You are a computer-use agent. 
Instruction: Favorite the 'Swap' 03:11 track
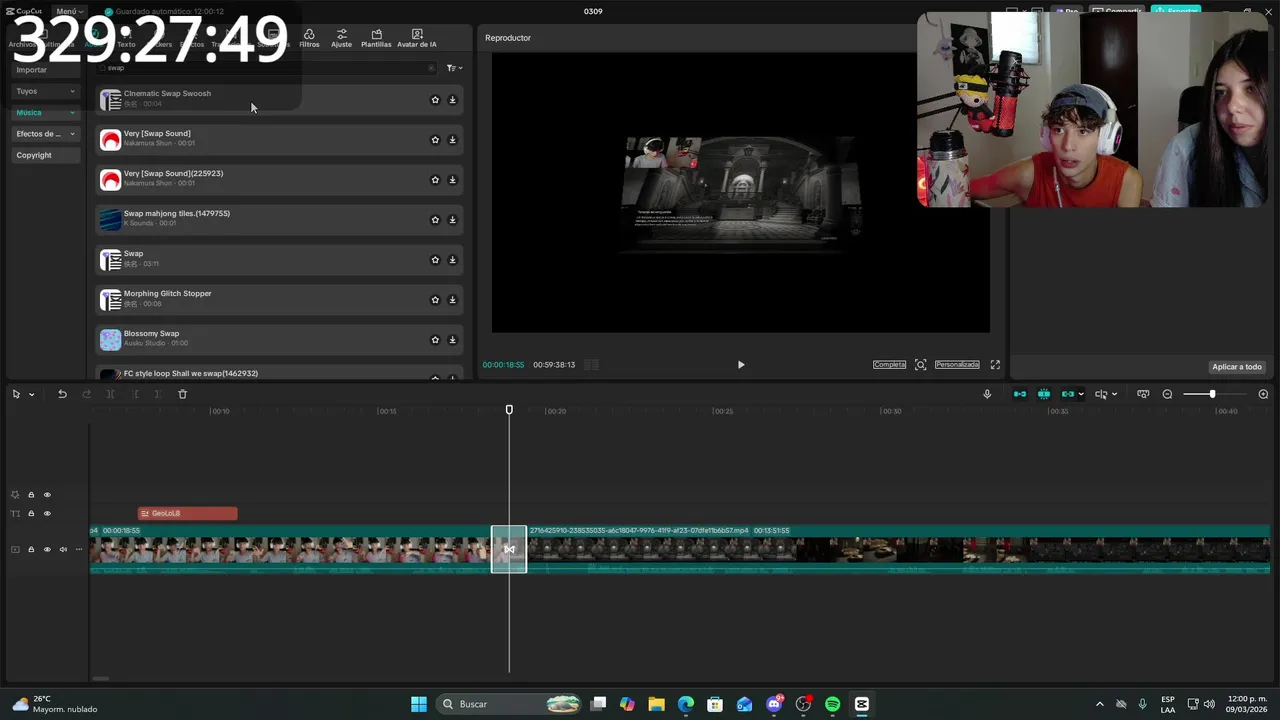[435, 260]
